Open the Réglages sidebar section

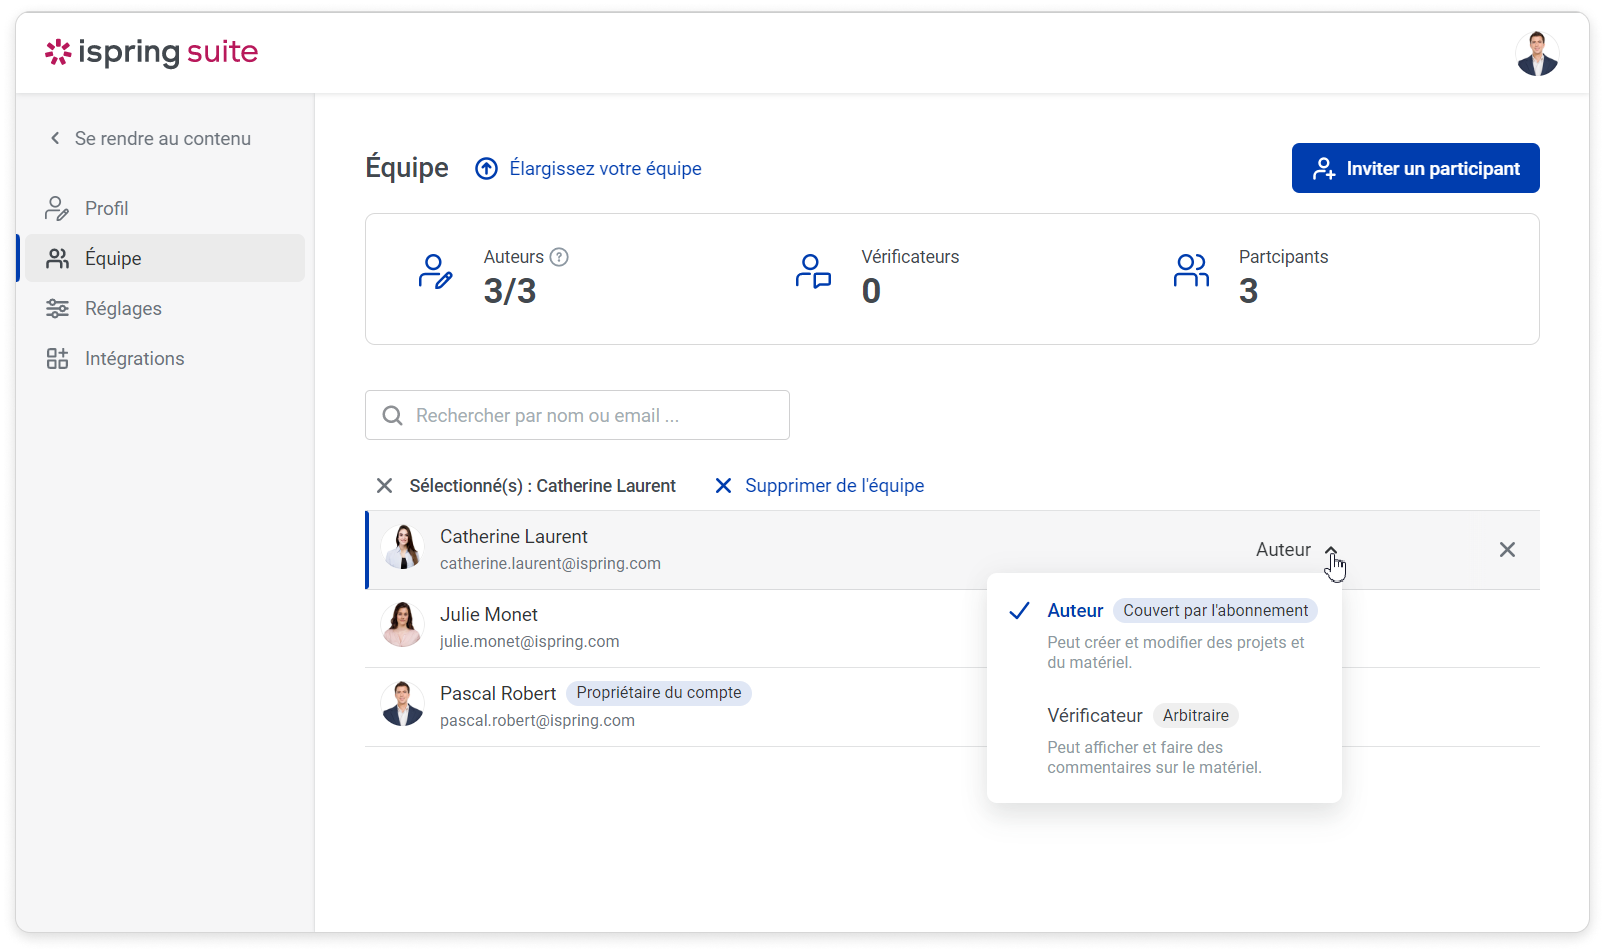click(x=123, y=309)
